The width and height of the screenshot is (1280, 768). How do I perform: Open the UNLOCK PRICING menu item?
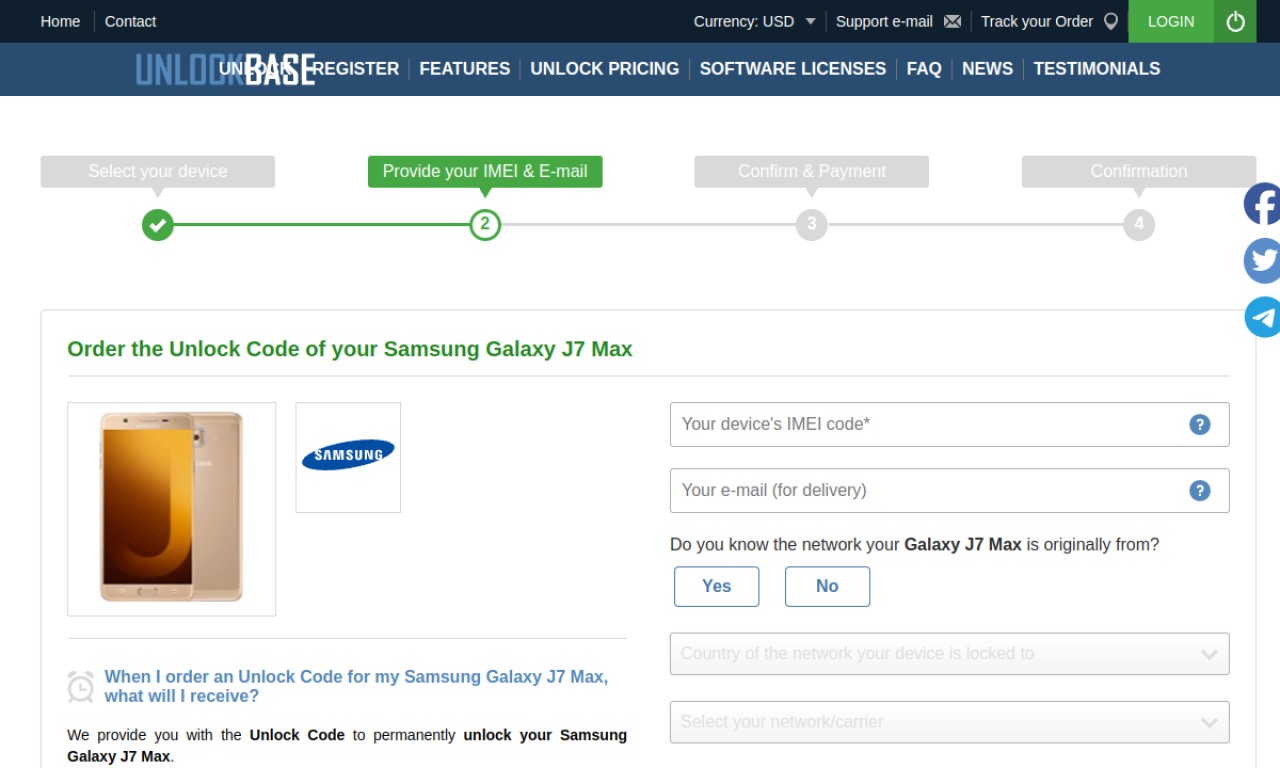[604, 69]
